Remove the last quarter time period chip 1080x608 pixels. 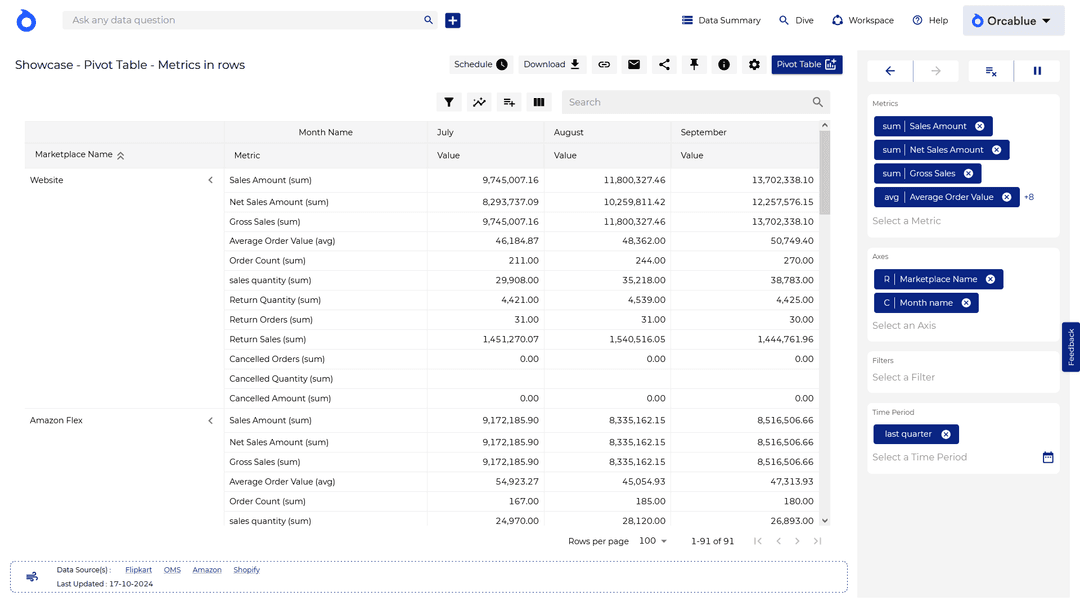[944, 434]
